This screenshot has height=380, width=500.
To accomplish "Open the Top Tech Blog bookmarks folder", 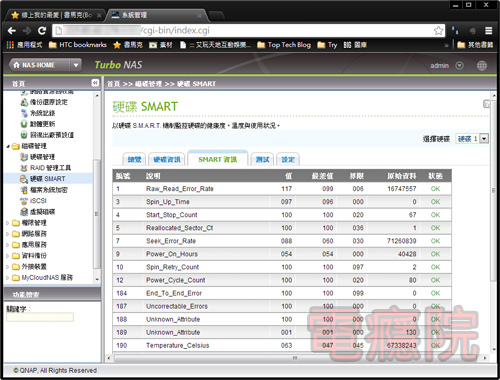I will coord(284,45).
